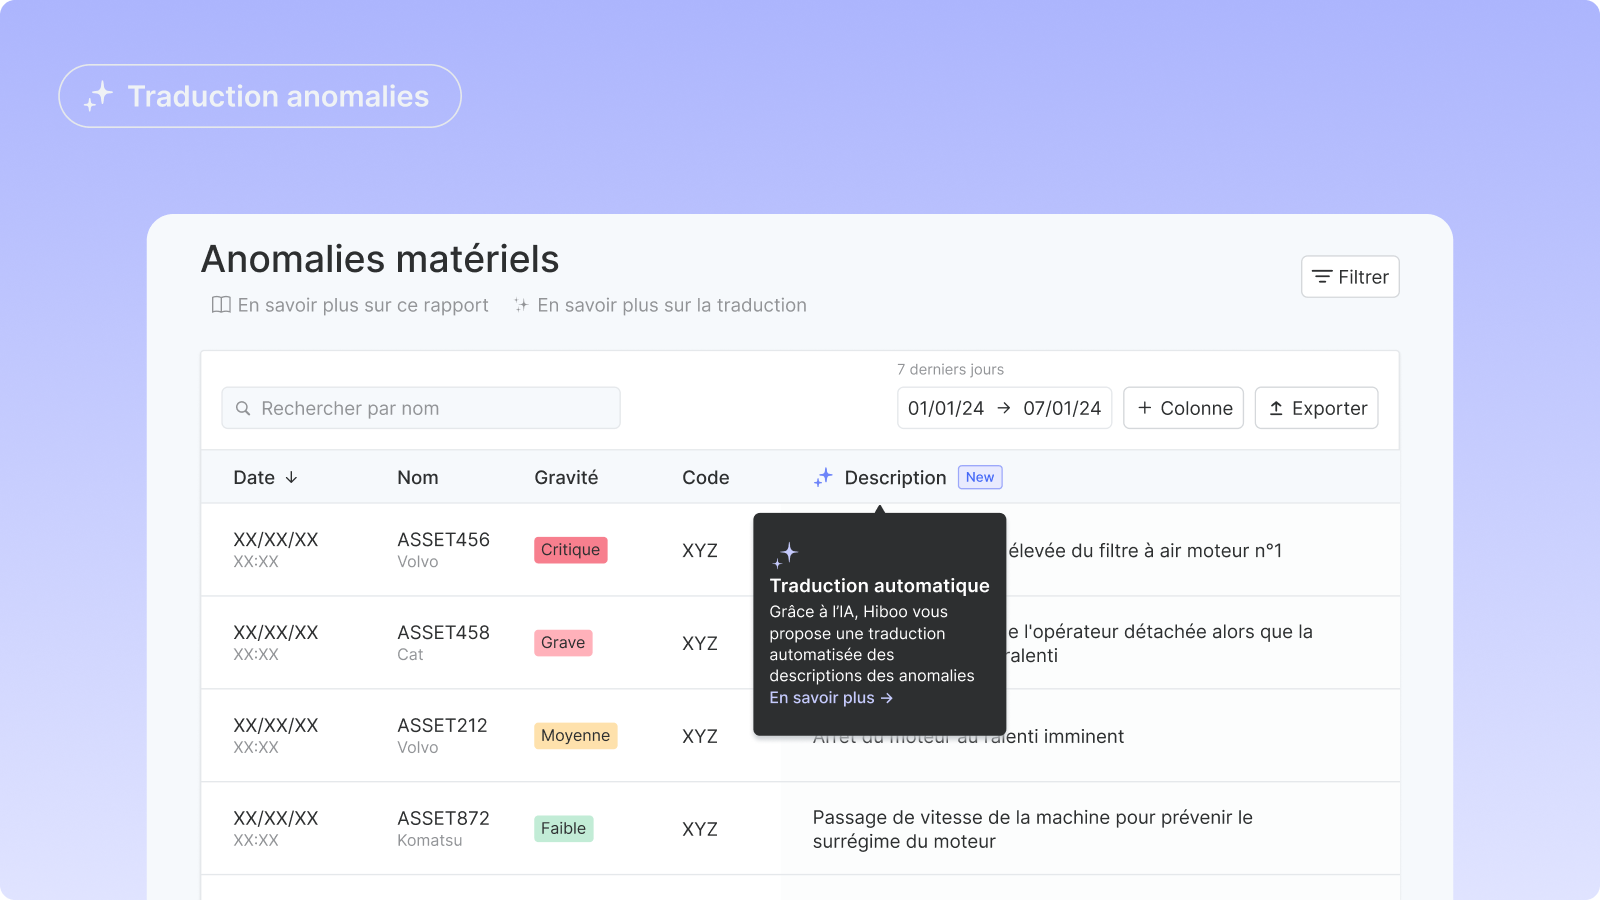Viewport: 1600px width, 900px height.
Task: Click the Grave severity badge
Action: point(563,643)
